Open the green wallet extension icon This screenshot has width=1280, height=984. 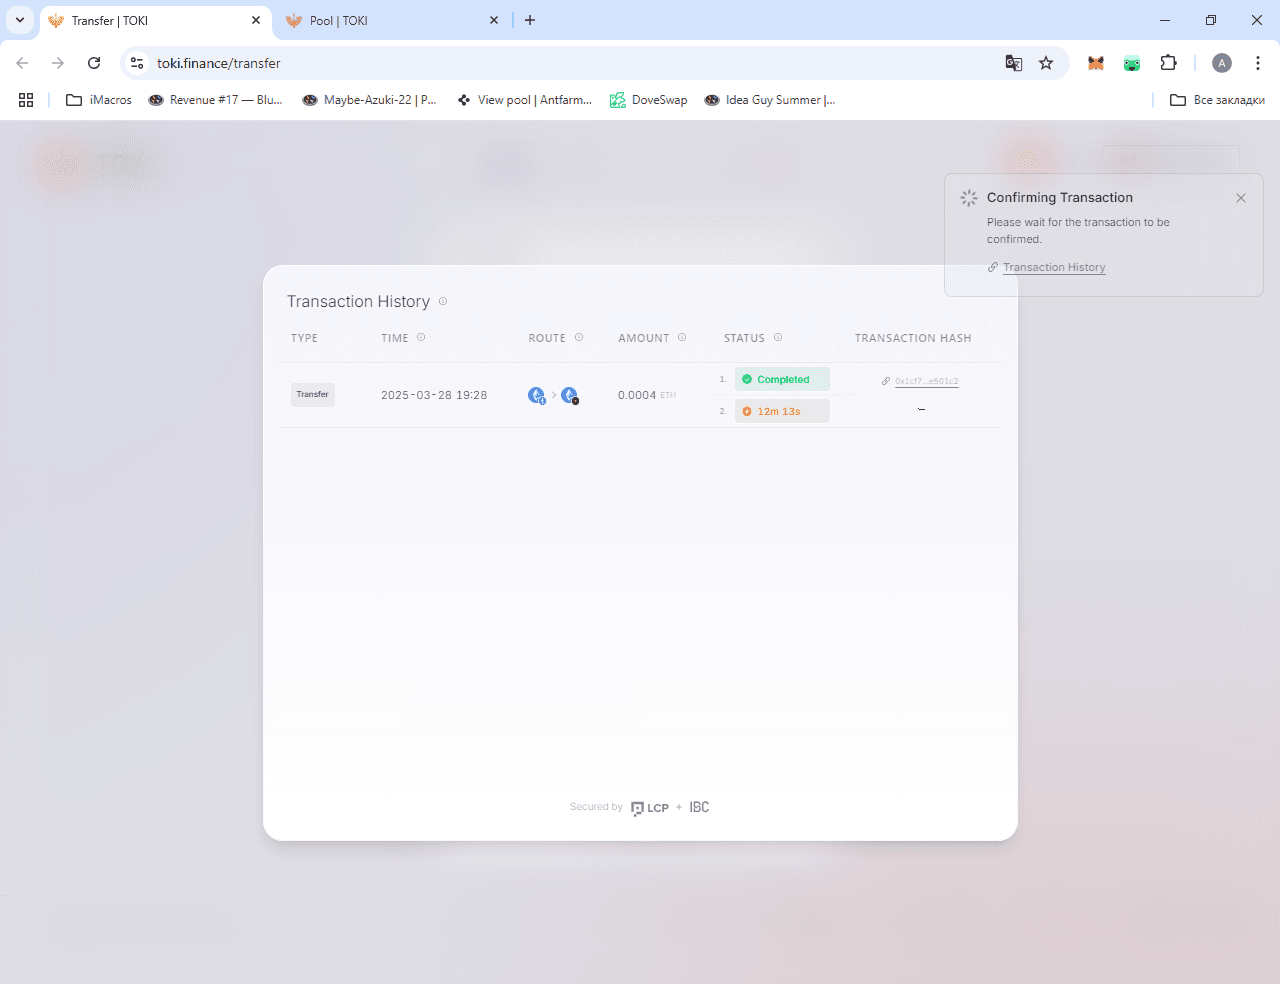(x=1132, y=63)
